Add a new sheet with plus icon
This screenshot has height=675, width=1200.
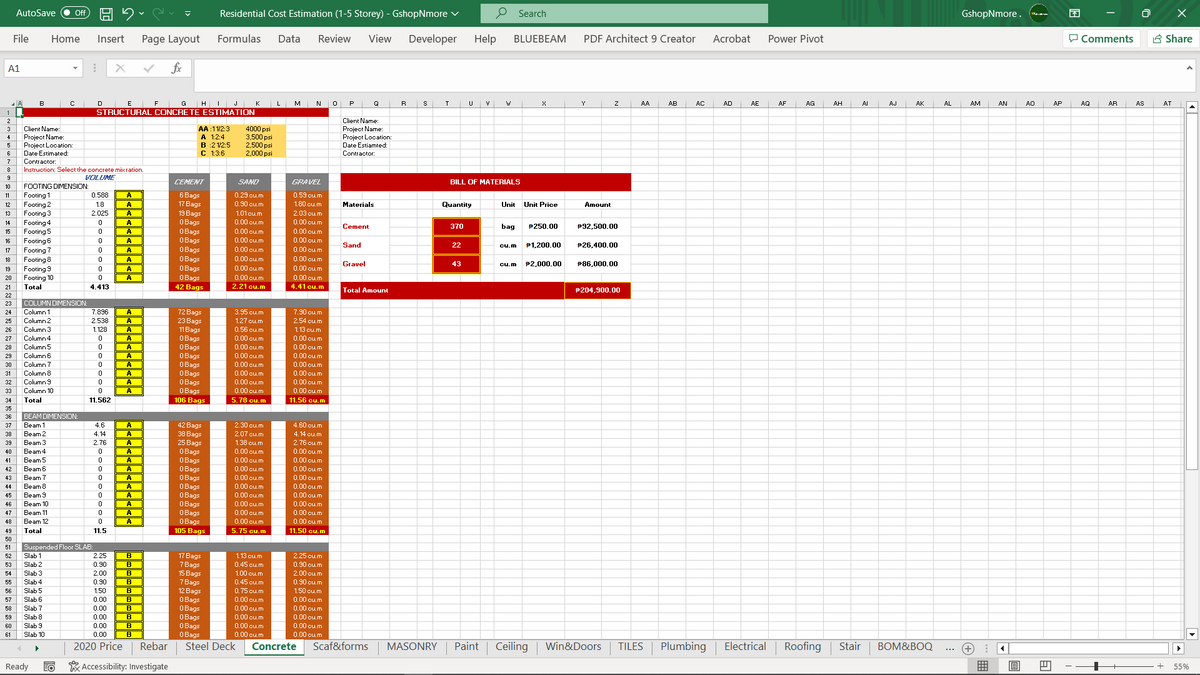point(967,647)
